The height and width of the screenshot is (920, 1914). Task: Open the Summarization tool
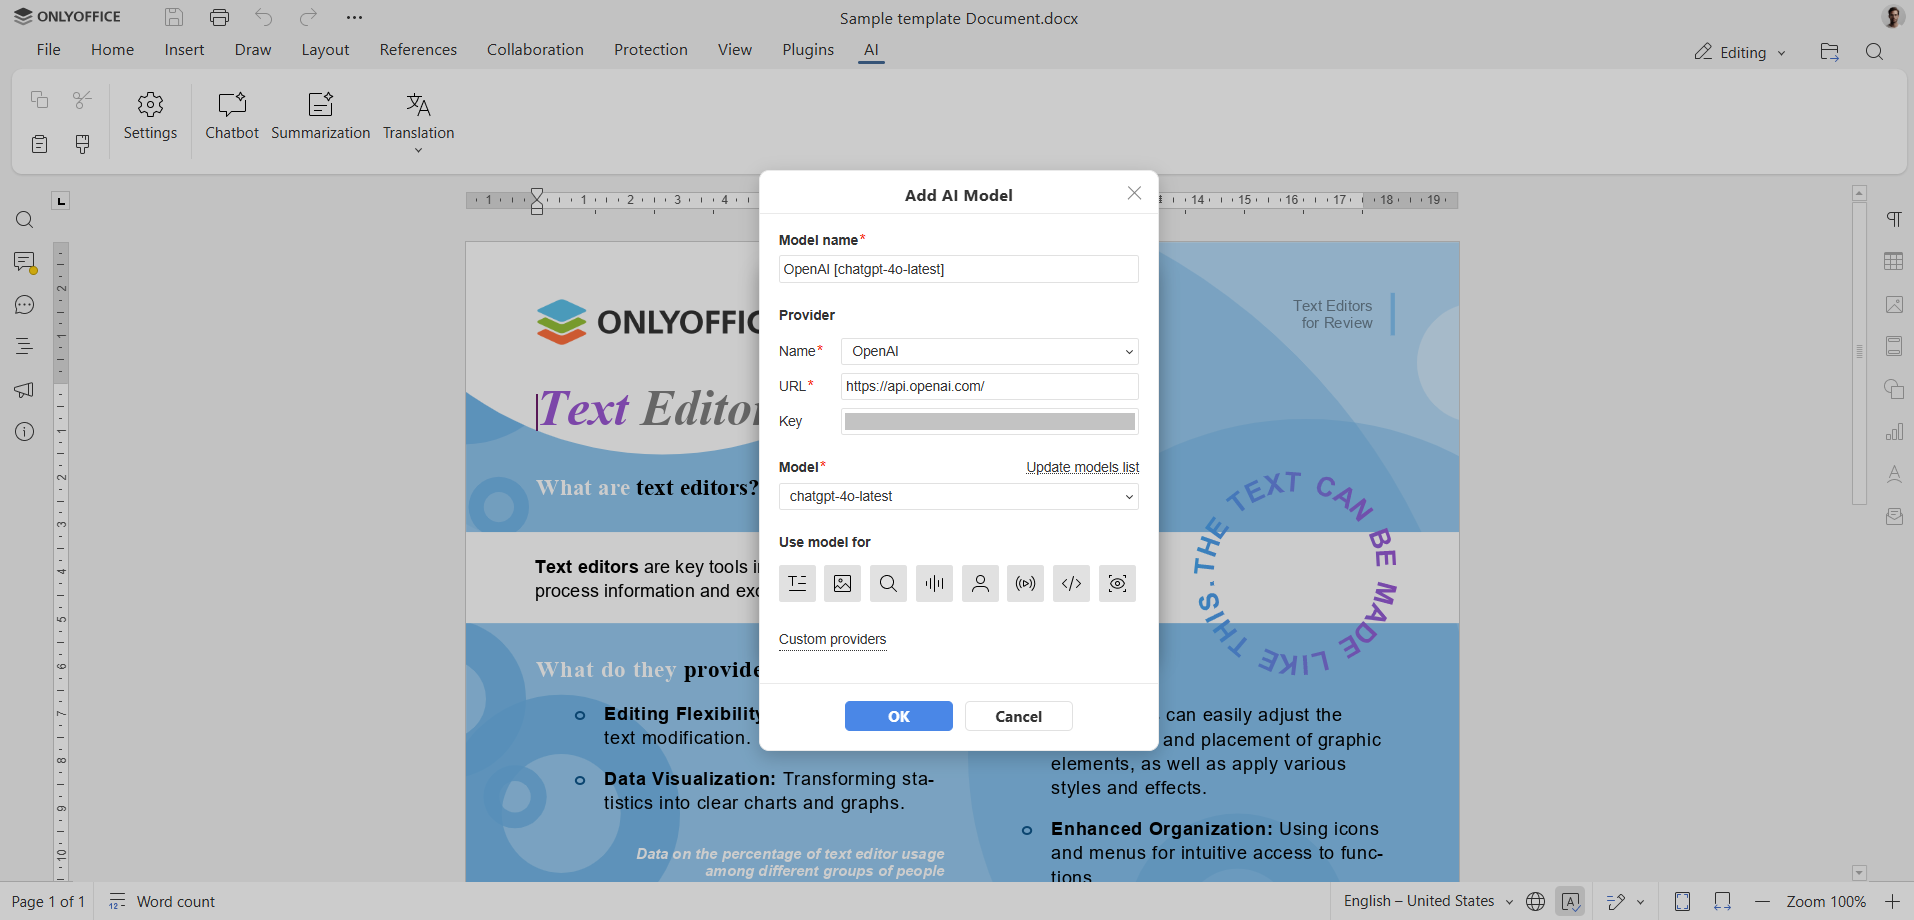tap(320, 117)
